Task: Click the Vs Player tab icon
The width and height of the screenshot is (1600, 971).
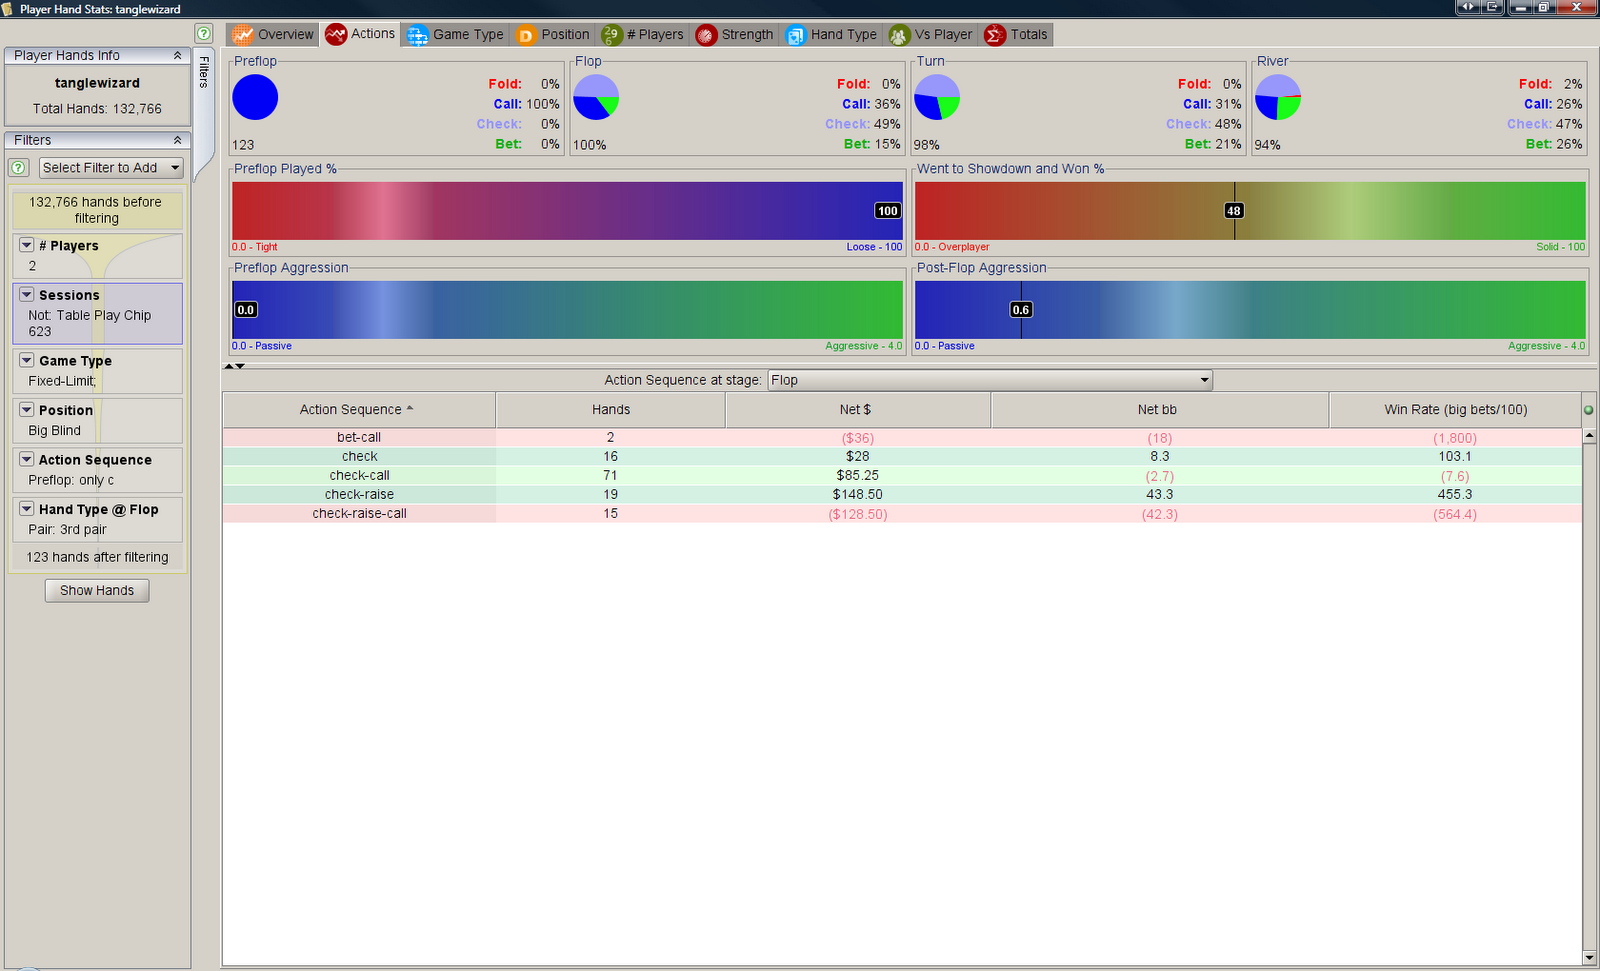Action: point(899,36)
